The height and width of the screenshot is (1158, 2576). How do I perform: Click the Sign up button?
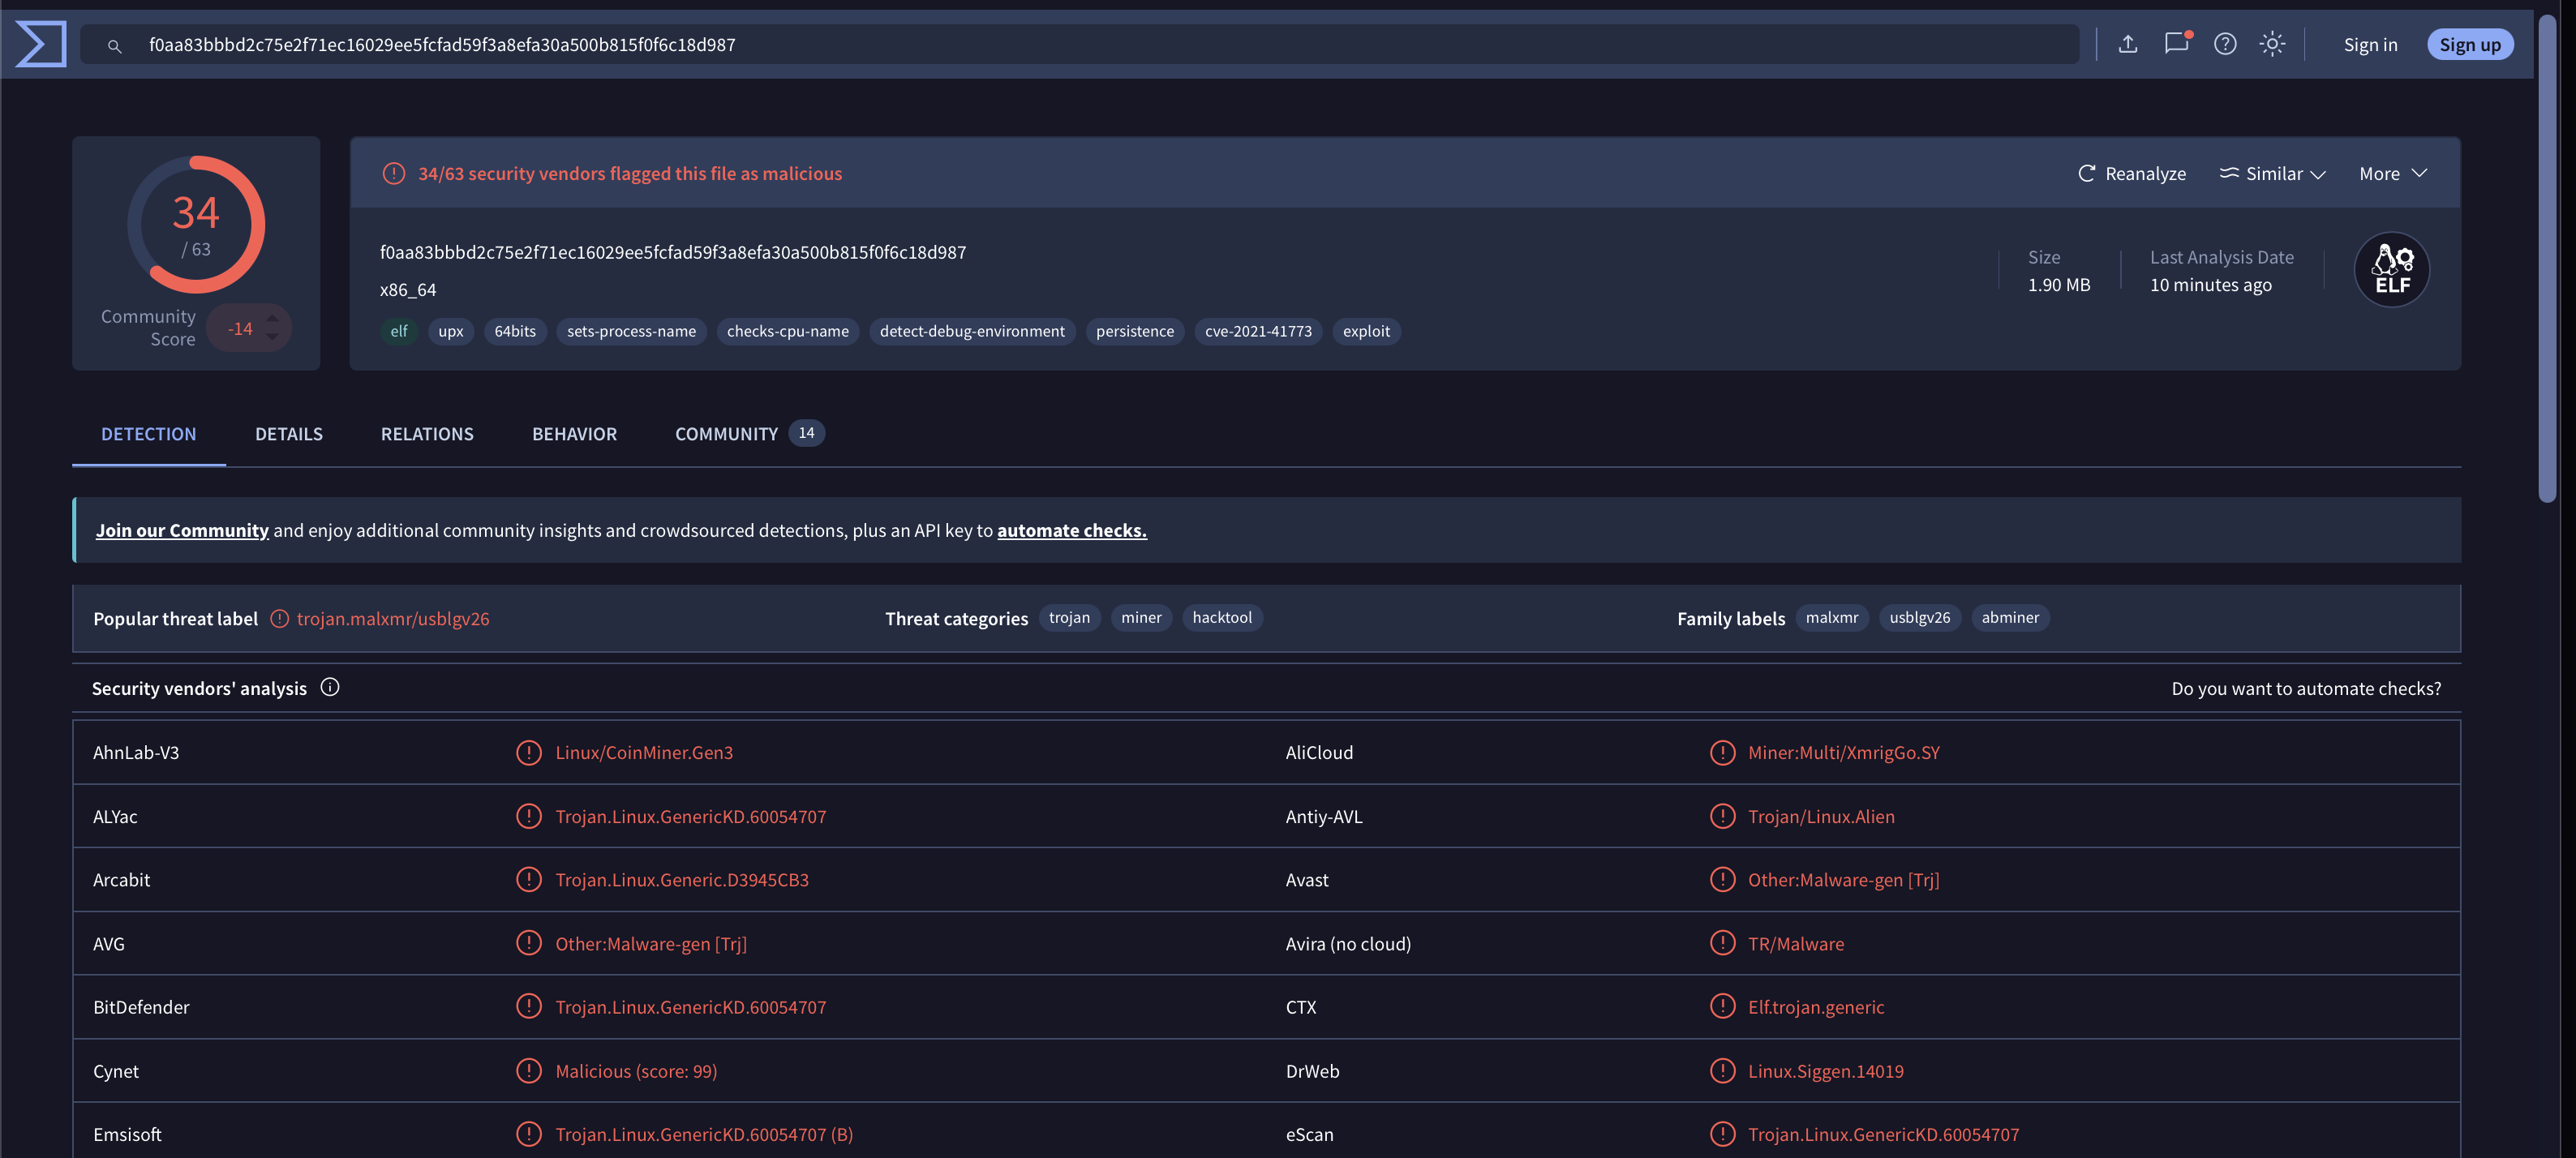tap(2469, 44)
